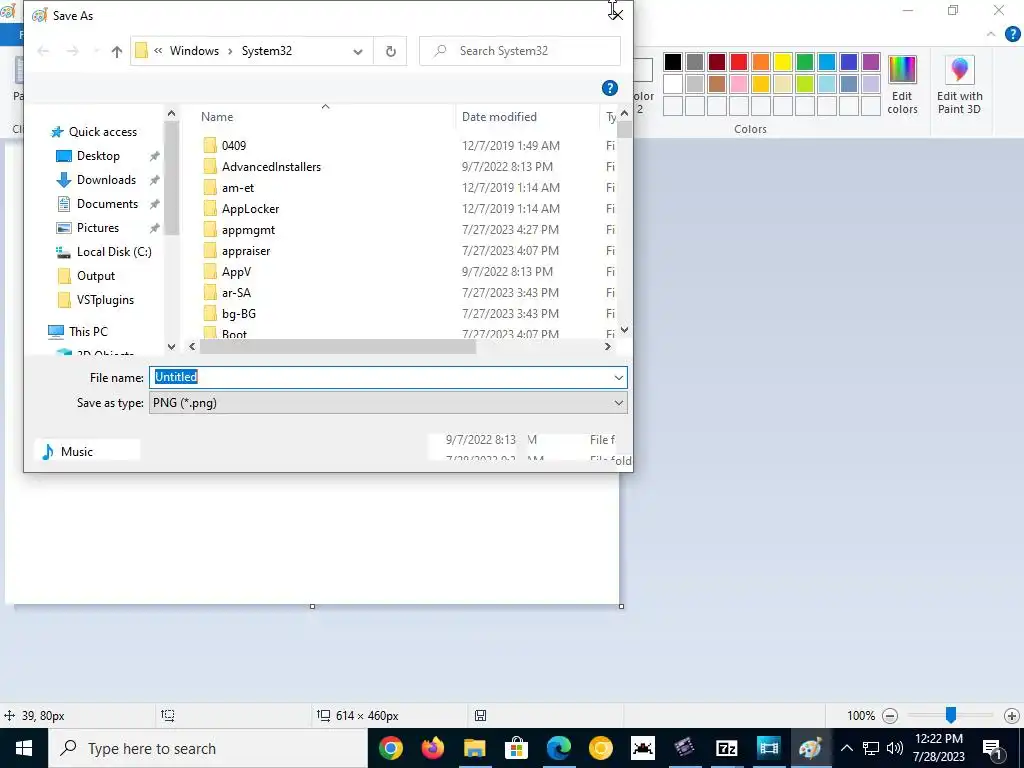The height and width of the screenshot is (768, 1024).
Task: Expand the address bar path dropdown
Action: pyautogui.click(x=358, y=52)
